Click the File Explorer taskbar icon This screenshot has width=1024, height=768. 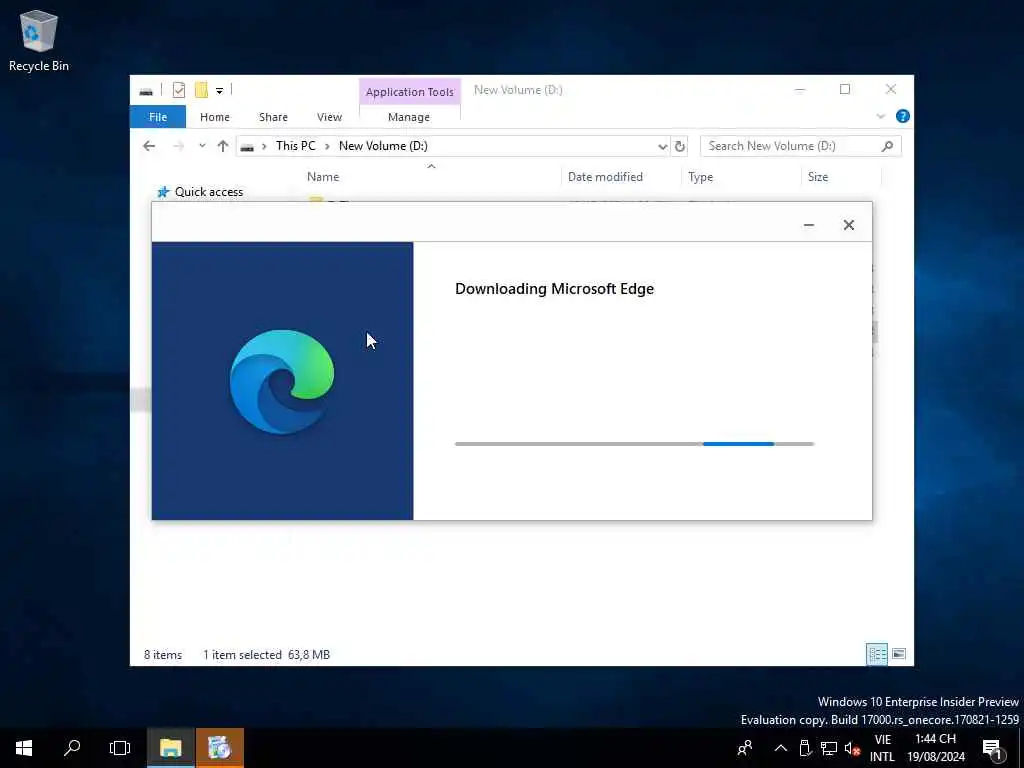coord(170,748)
